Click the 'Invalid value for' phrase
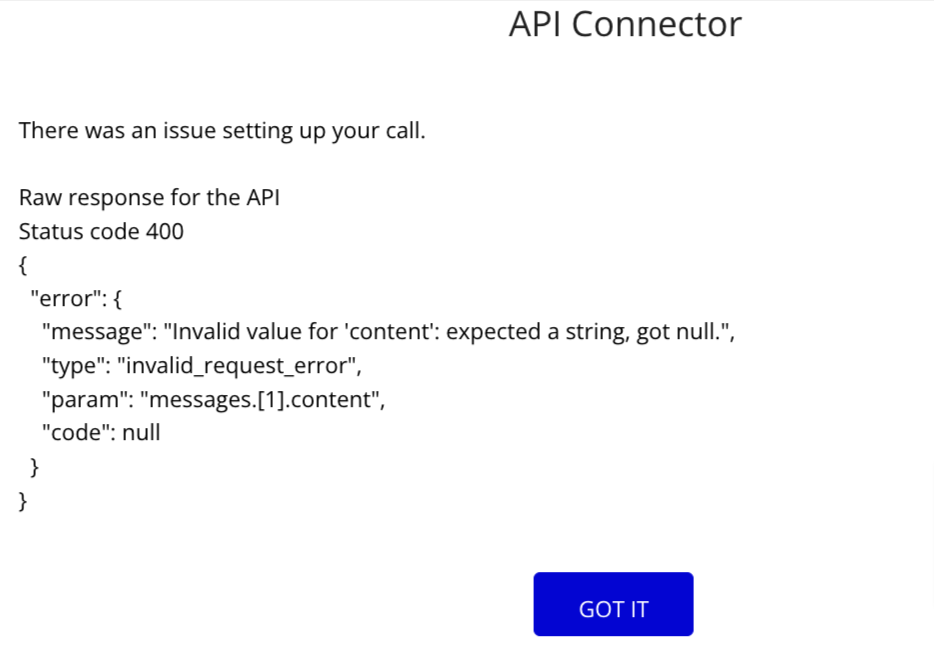The width and height of the screenshot is (934, 648). (254, 332)
